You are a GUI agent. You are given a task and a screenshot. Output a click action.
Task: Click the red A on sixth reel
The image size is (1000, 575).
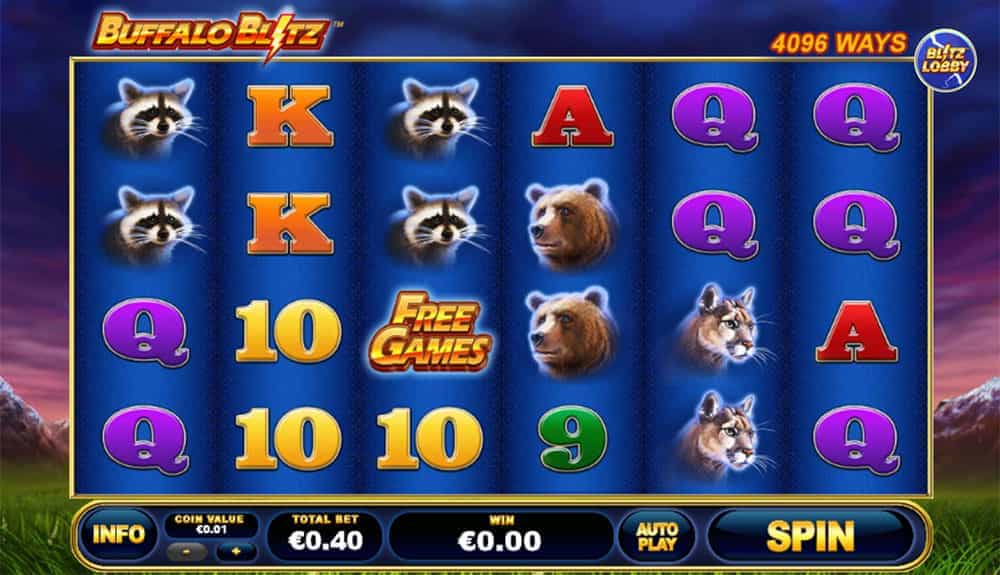(x=857, y=332)
